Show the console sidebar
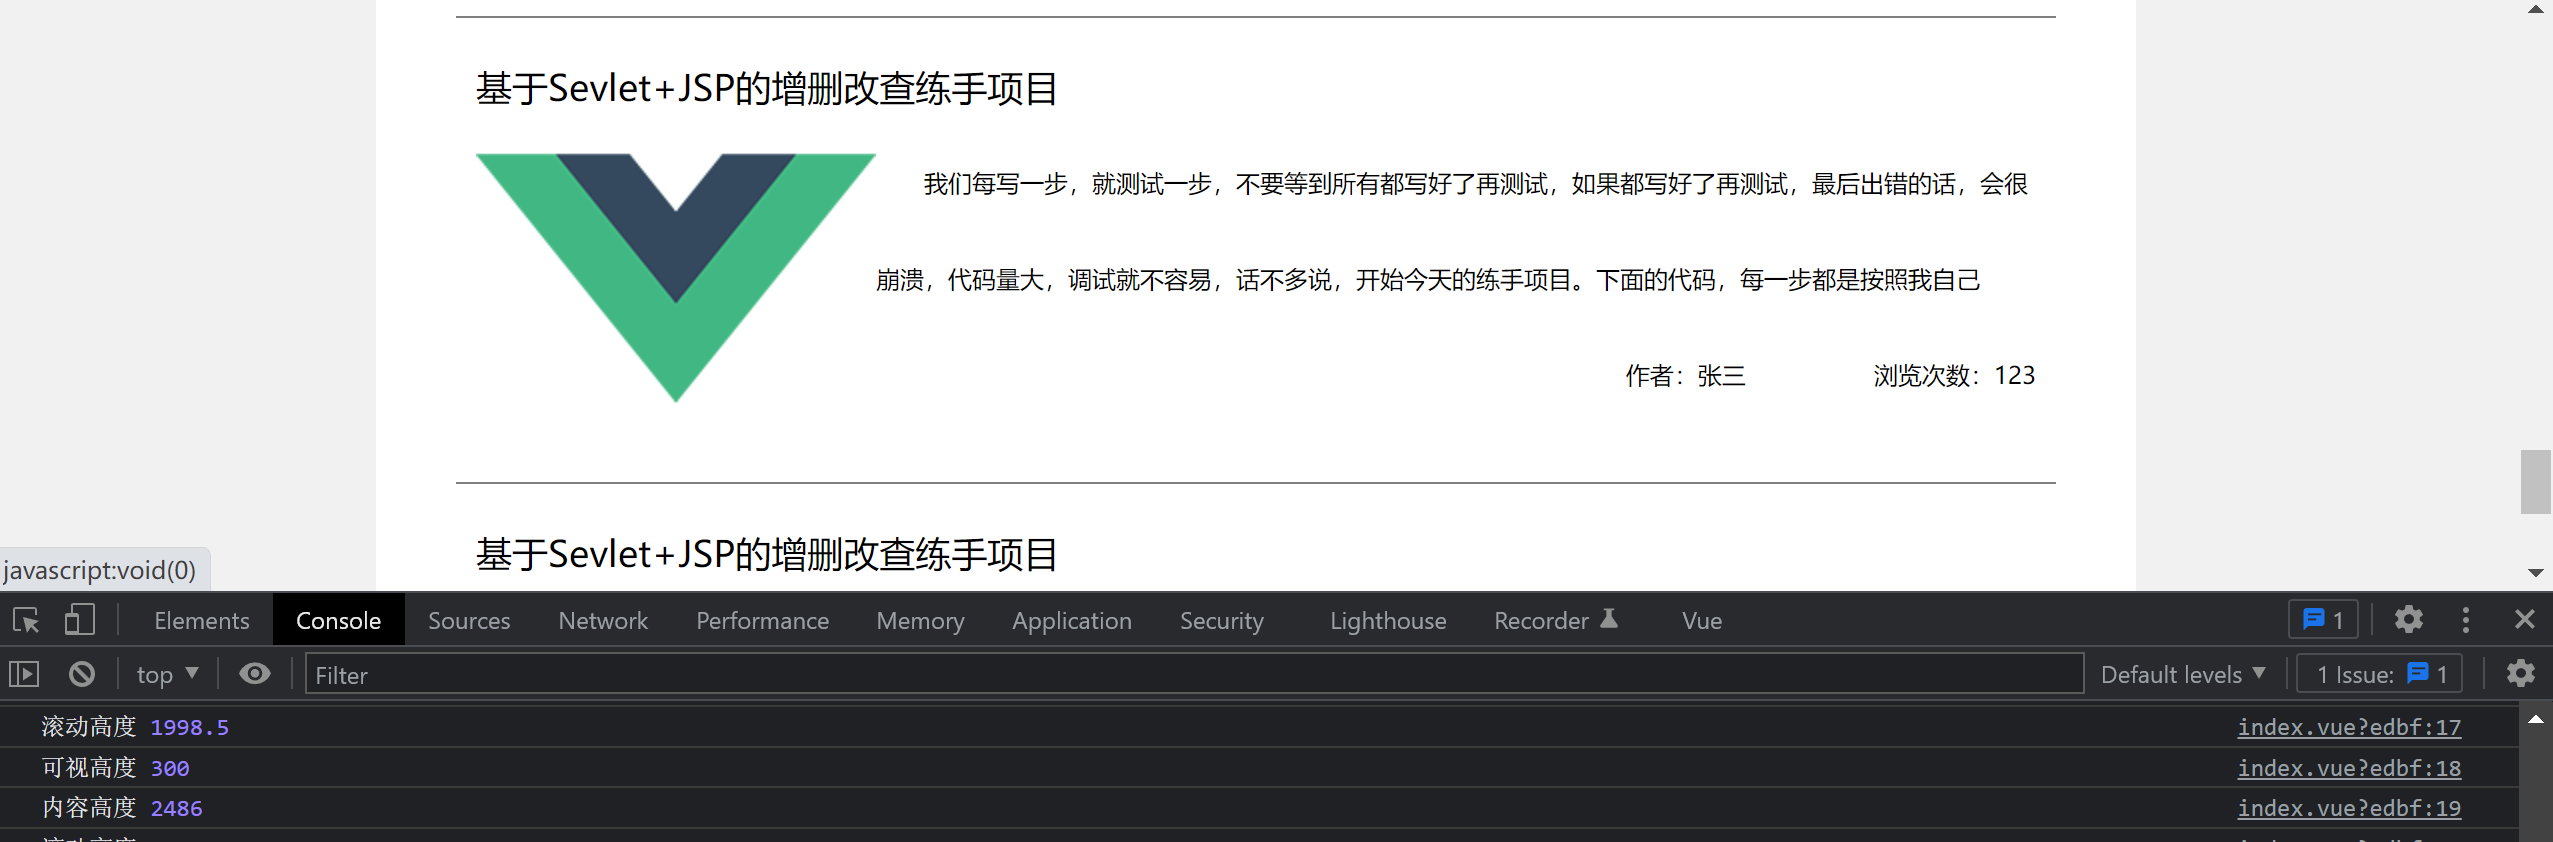Image resolution: width=2553 pixels, height=842 pixels. click(24, 675)
